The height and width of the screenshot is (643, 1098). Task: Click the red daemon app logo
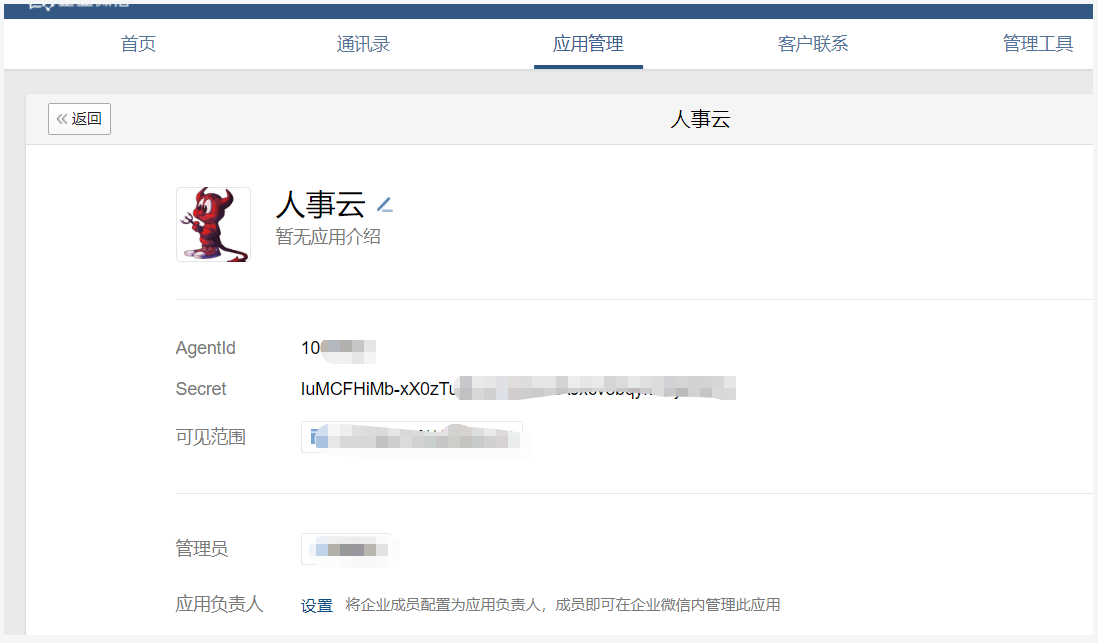pyautogui.click(x=214, y=224)
